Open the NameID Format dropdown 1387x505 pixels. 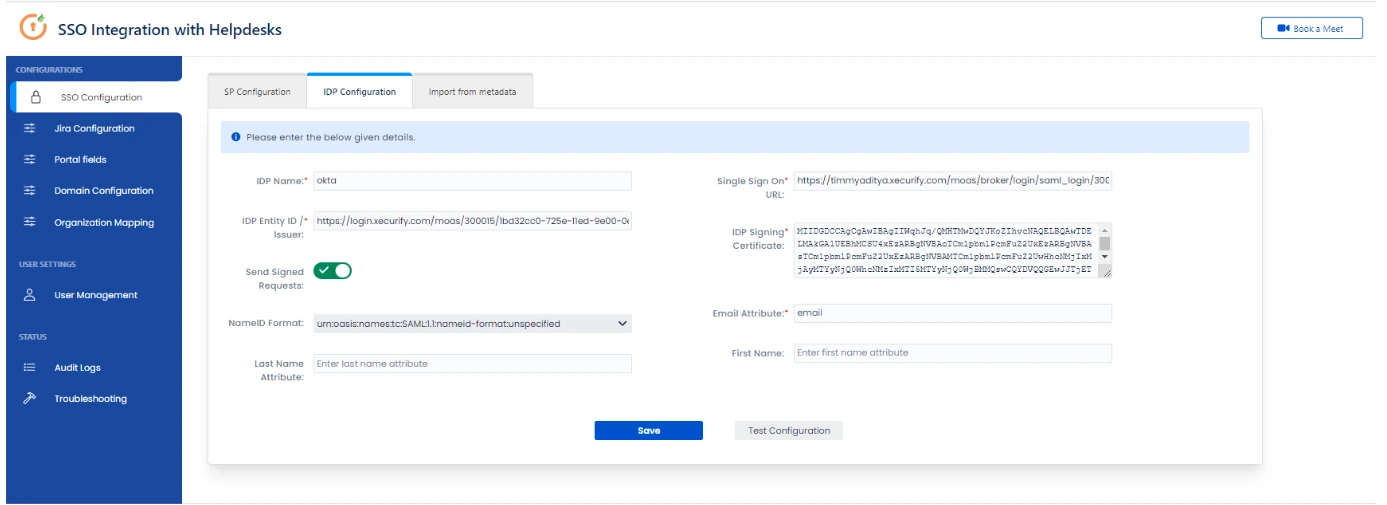[x=472, y=324]
